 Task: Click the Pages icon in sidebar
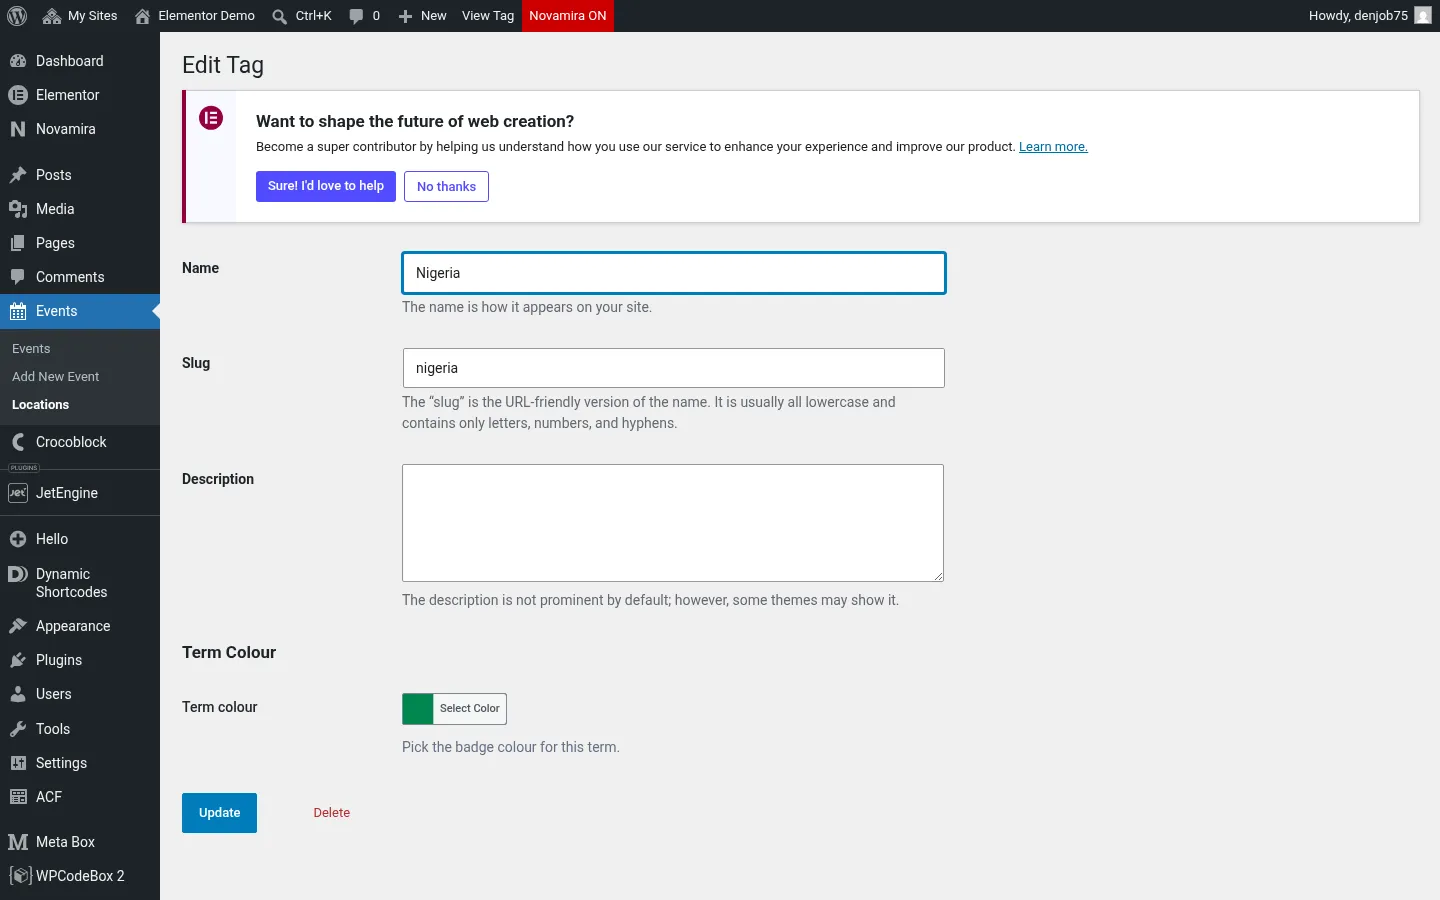18,243
